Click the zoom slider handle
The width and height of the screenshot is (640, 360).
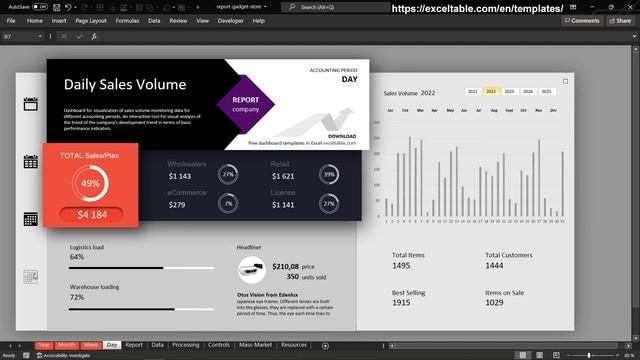pos(589,356)
